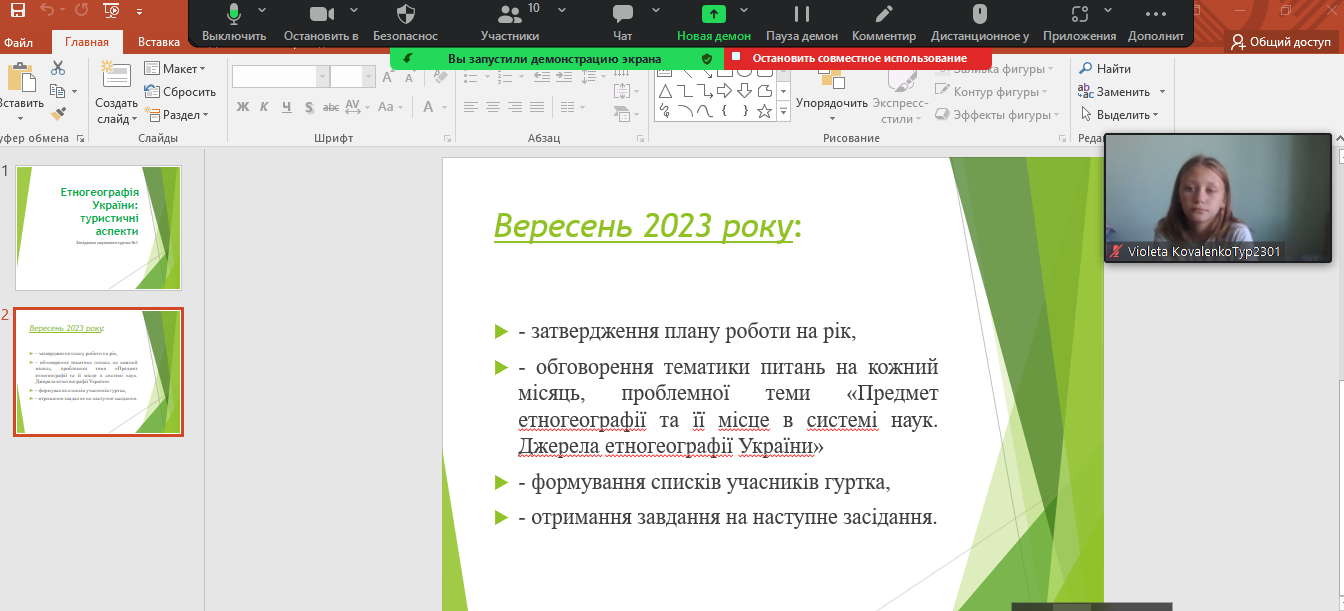Screen dimensions: 1344x611
Task: Select the star shape in shapes gallery
Action: click(x=764, y=111)
